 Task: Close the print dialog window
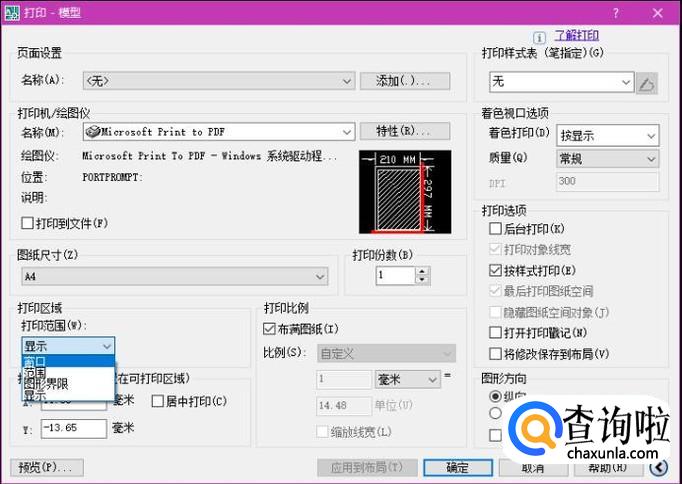[658, 13]
